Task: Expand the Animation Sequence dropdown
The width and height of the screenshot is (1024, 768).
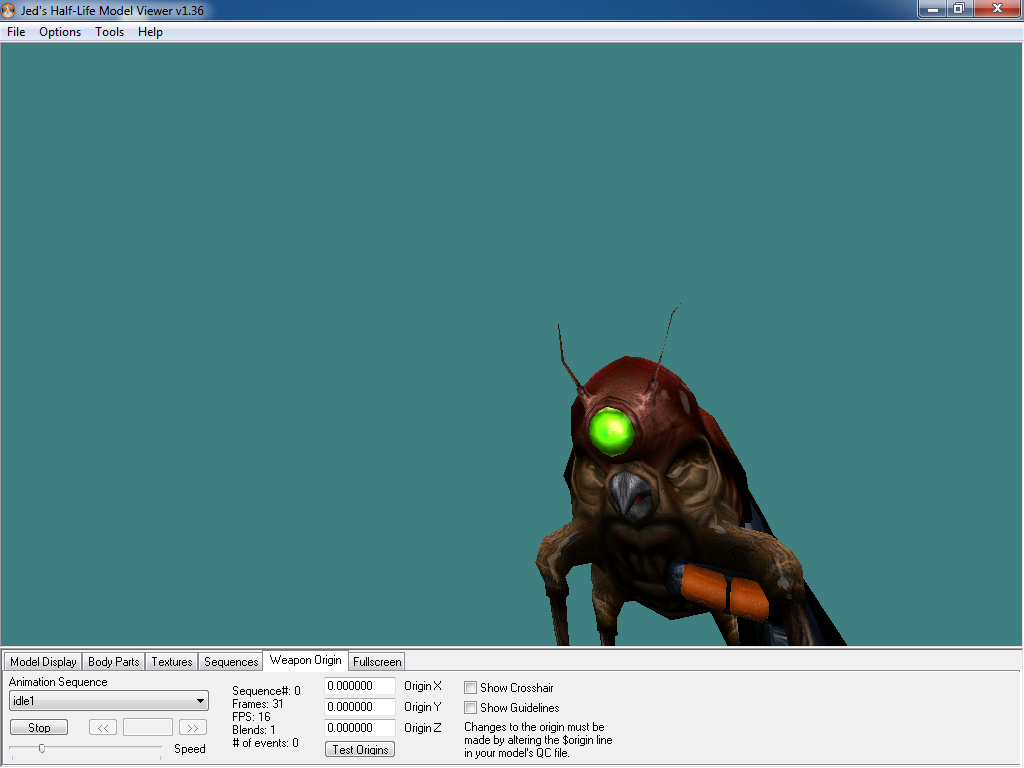Action: [x=108, y=701]
